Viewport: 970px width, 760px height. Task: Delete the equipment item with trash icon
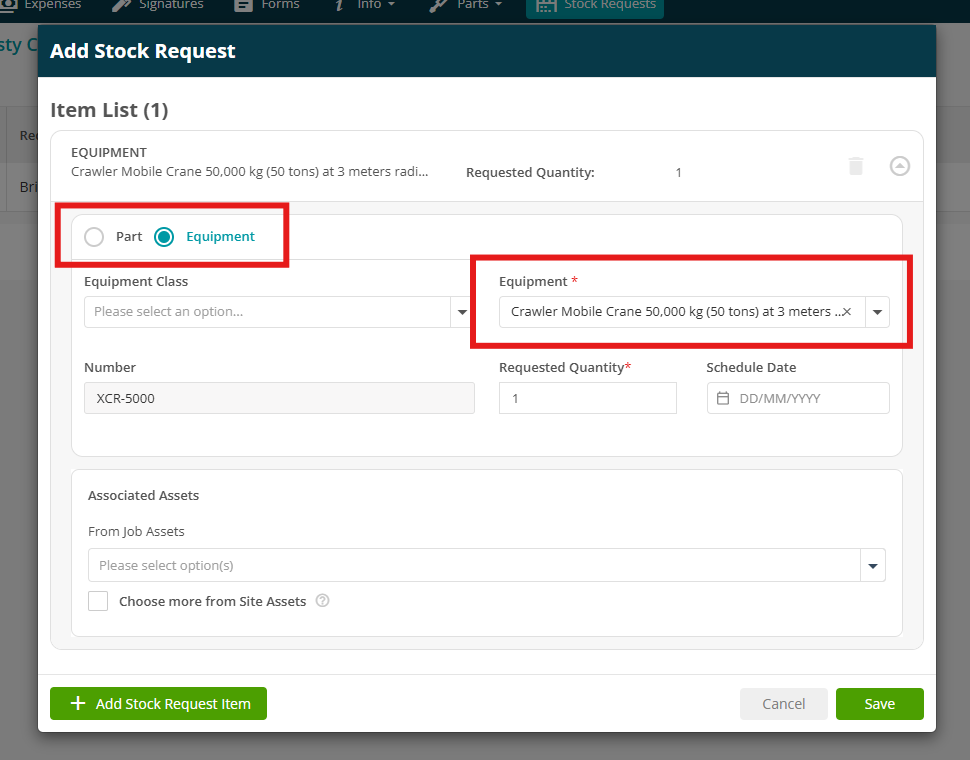click(x=856, y=166)
